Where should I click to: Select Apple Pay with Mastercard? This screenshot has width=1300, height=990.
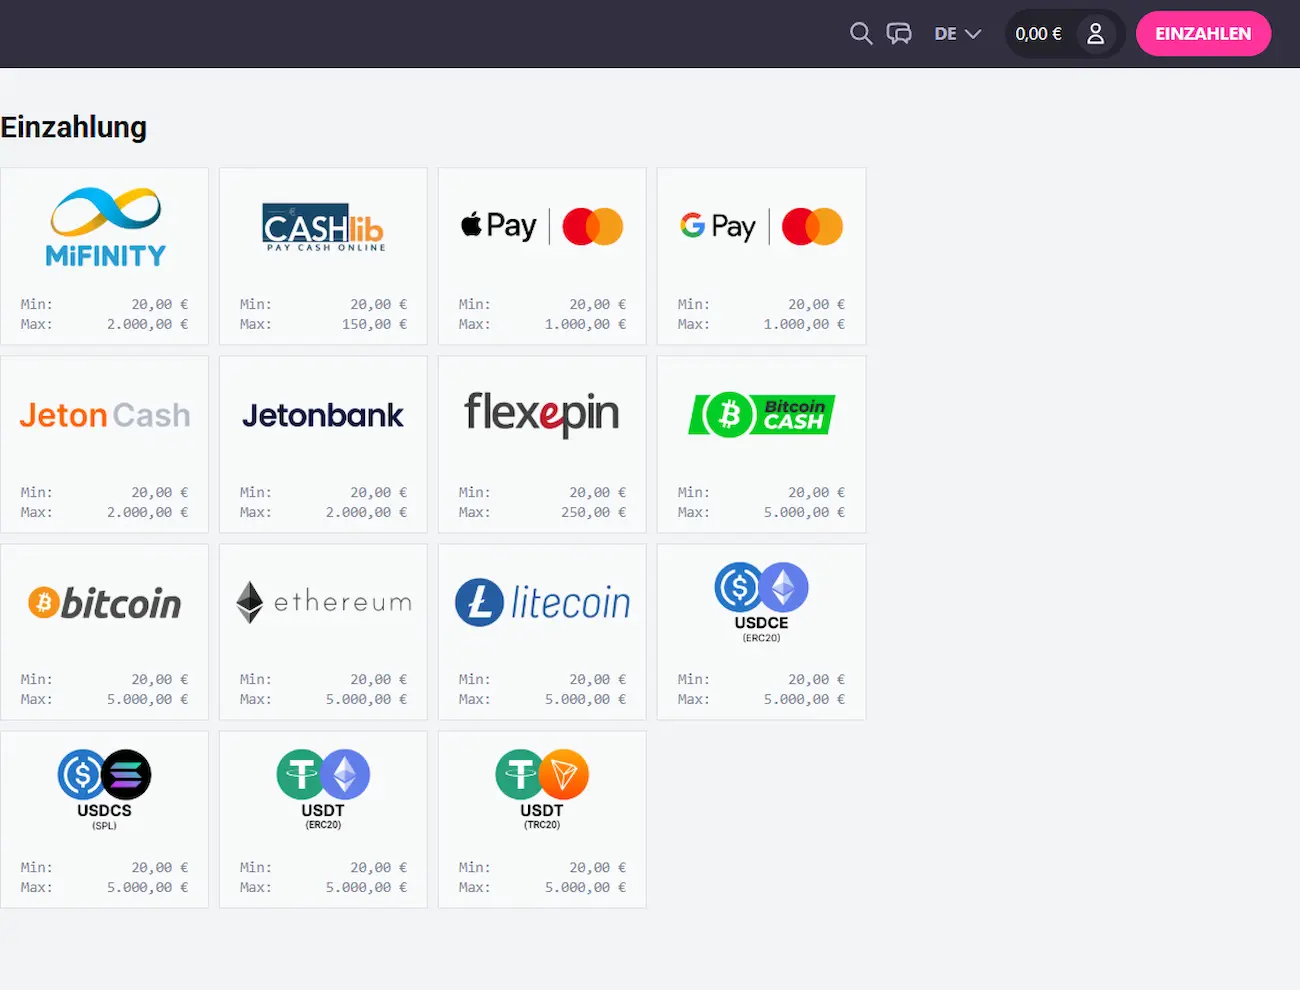(x=542, y=256)
